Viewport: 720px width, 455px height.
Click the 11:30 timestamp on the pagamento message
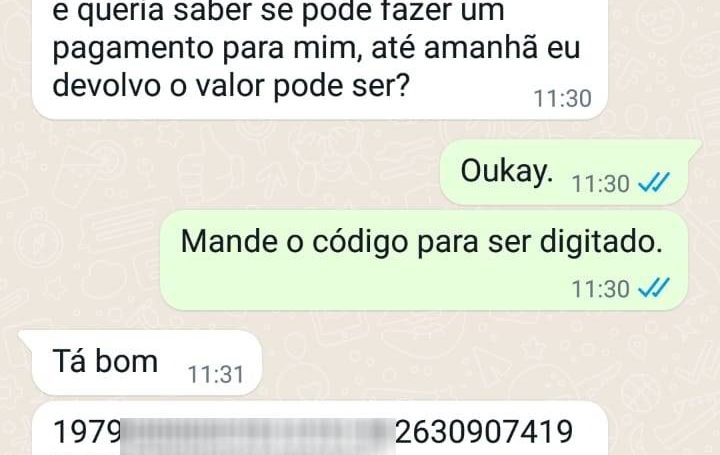(x=562, y=98)
